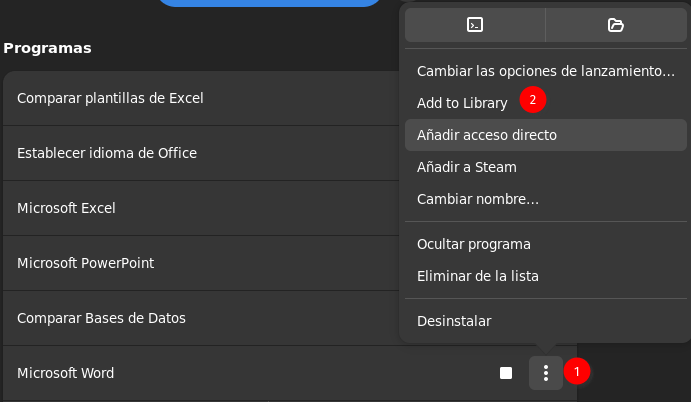691x402 pixels.
Task: Click the red badge numbered 2
Action: pyautogui.click(x=533, y=100)
